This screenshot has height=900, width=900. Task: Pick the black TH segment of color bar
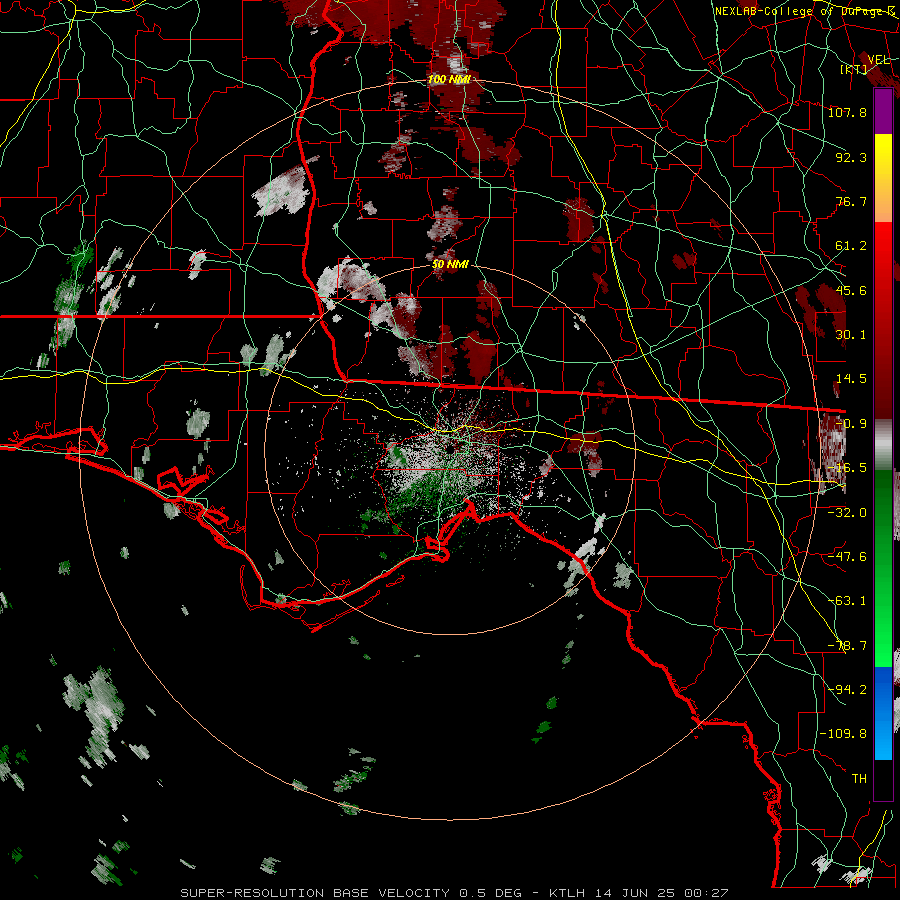(883, 780)
